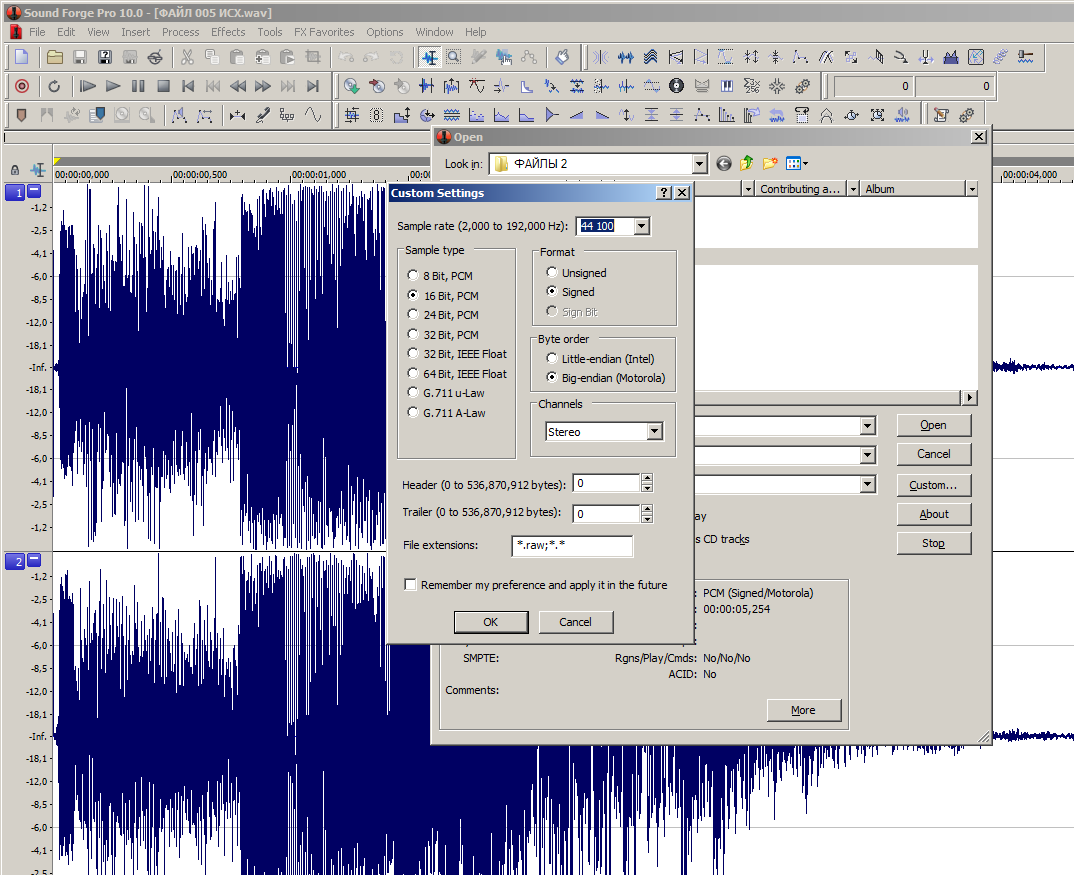This screenshot has width=1074, height=875.
Task: Enable Remember my preference checkbox
Action: click(x=411, y=585)
